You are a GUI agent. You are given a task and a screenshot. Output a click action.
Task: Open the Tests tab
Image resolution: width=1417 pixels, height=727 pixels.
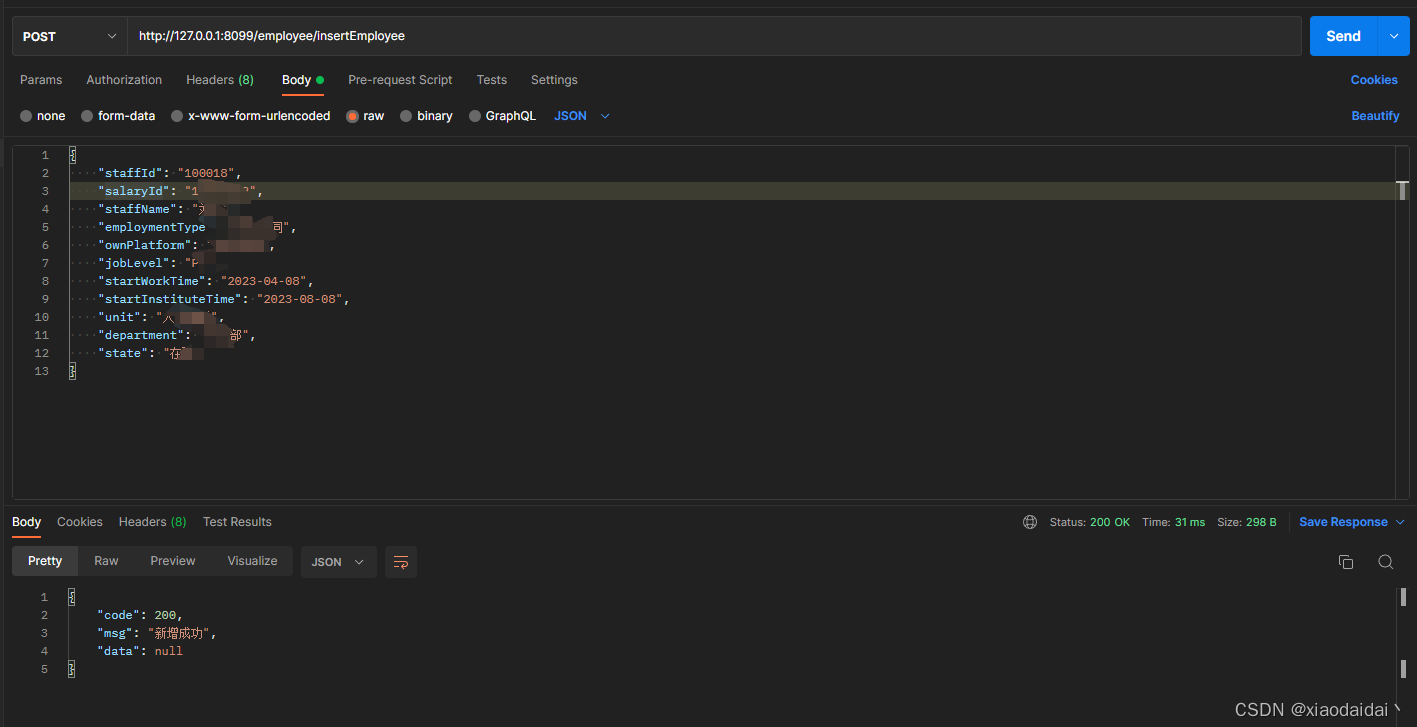tap(492, 80)
